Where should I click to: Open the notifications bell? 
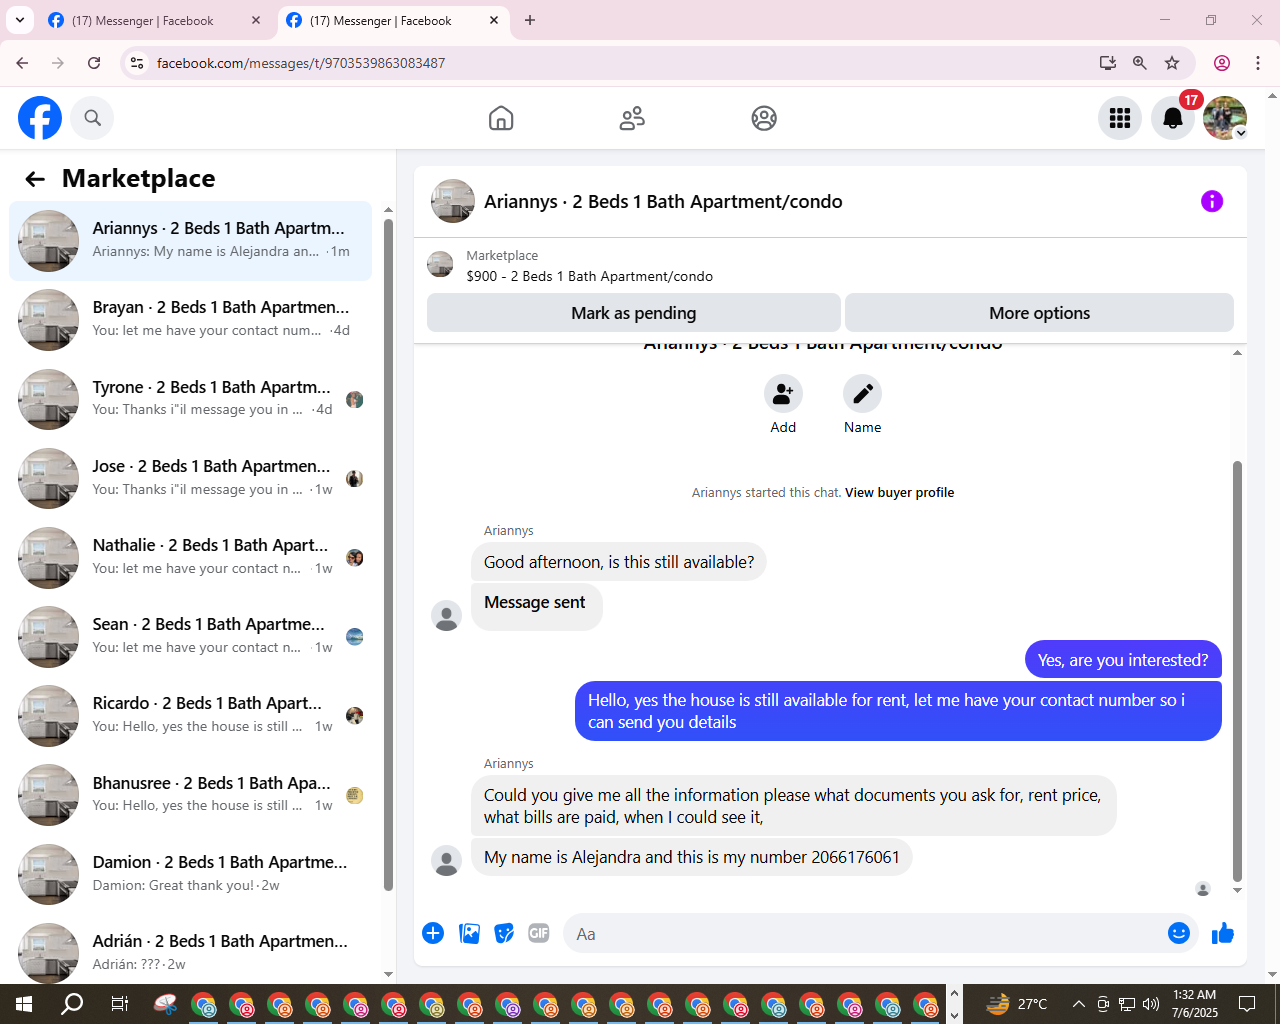click(x=1173, y=118)
